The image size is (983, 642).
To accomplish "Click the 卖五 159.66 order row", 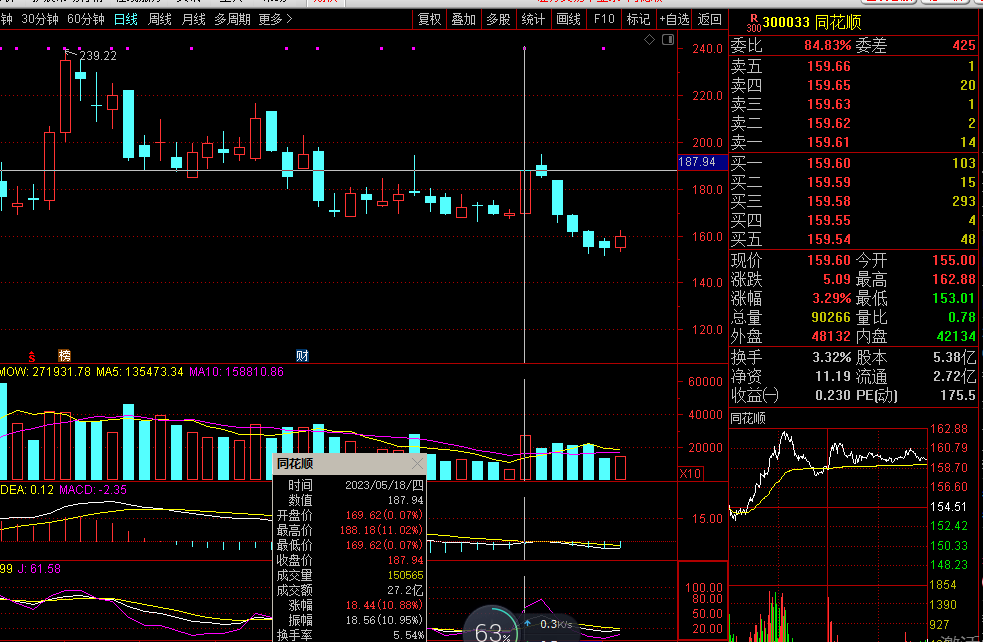I will (853, 66).
